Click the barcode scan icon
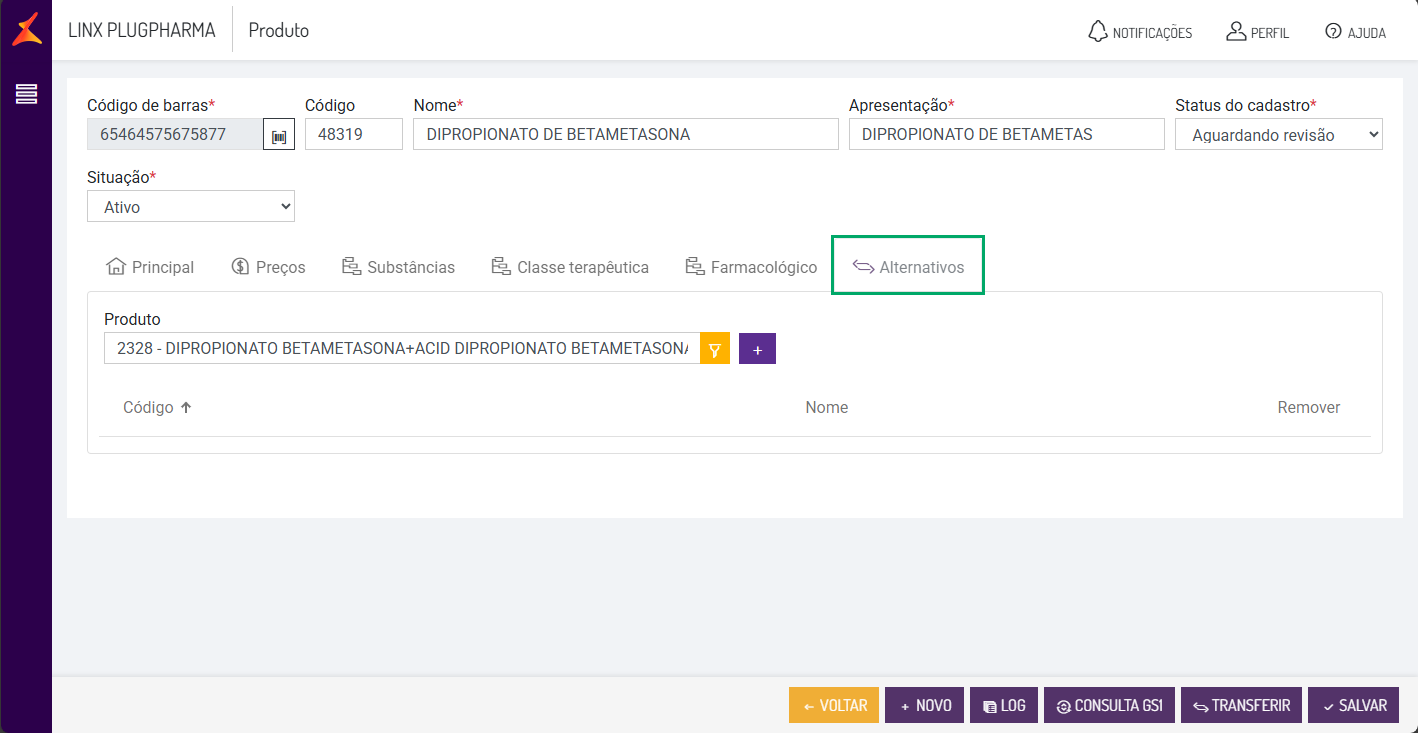The width and height of the screenshot is (1418, 733). tap(279, 135)
